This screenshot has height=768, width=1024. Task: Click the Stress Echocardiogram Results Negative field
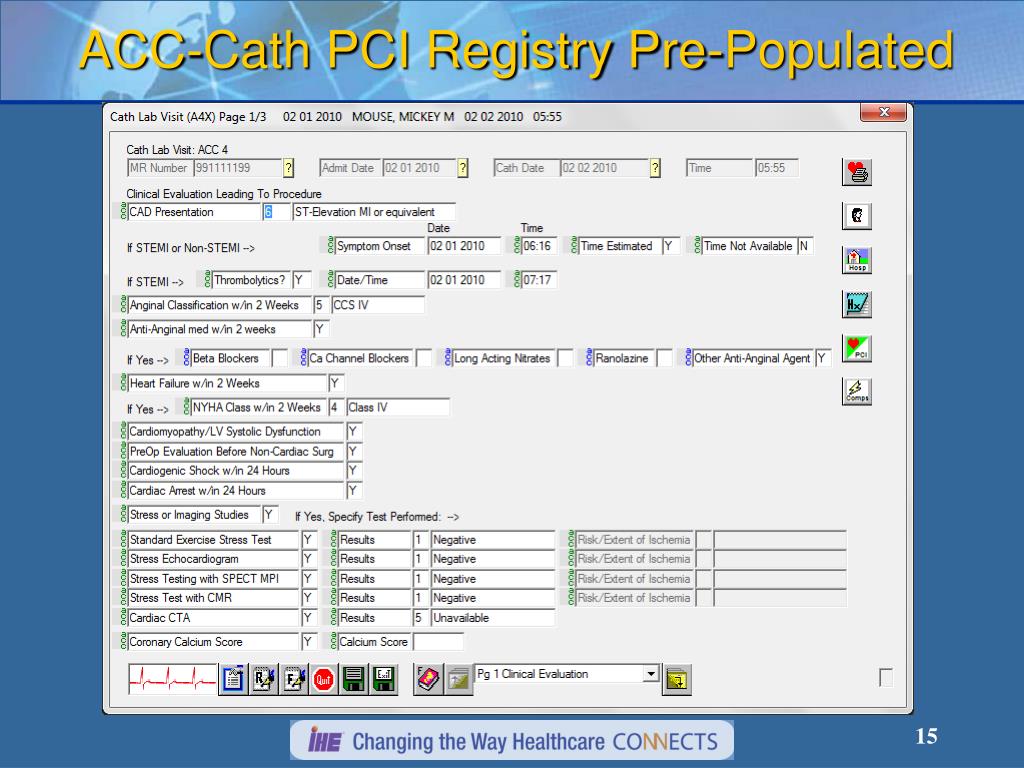[x=492, y=559]
